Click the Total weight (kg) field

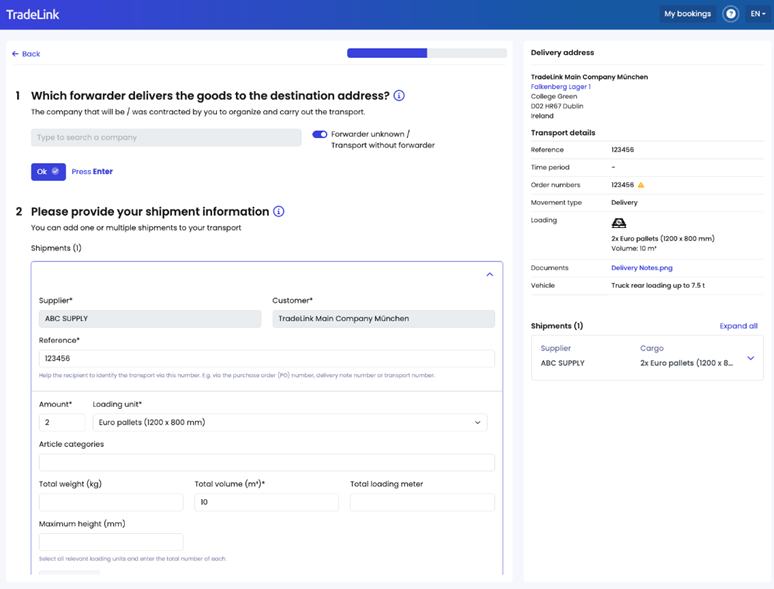point(111,502)
